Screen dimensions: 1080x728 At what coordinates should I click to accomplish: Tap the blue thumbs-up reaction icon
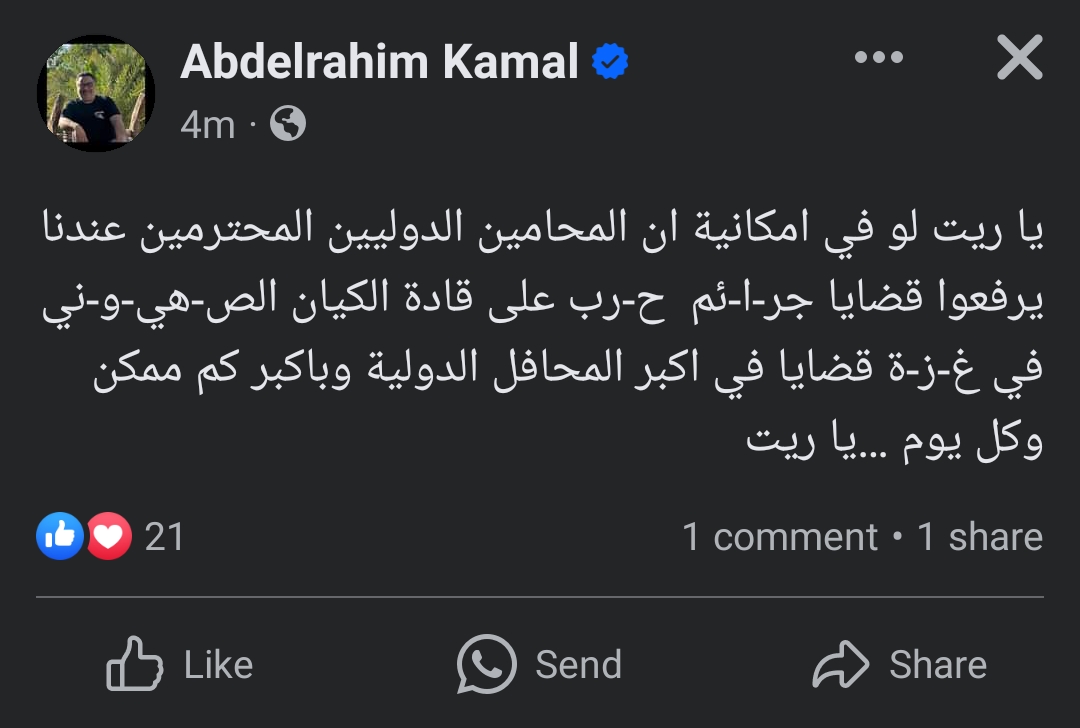(x=60, y=537)
